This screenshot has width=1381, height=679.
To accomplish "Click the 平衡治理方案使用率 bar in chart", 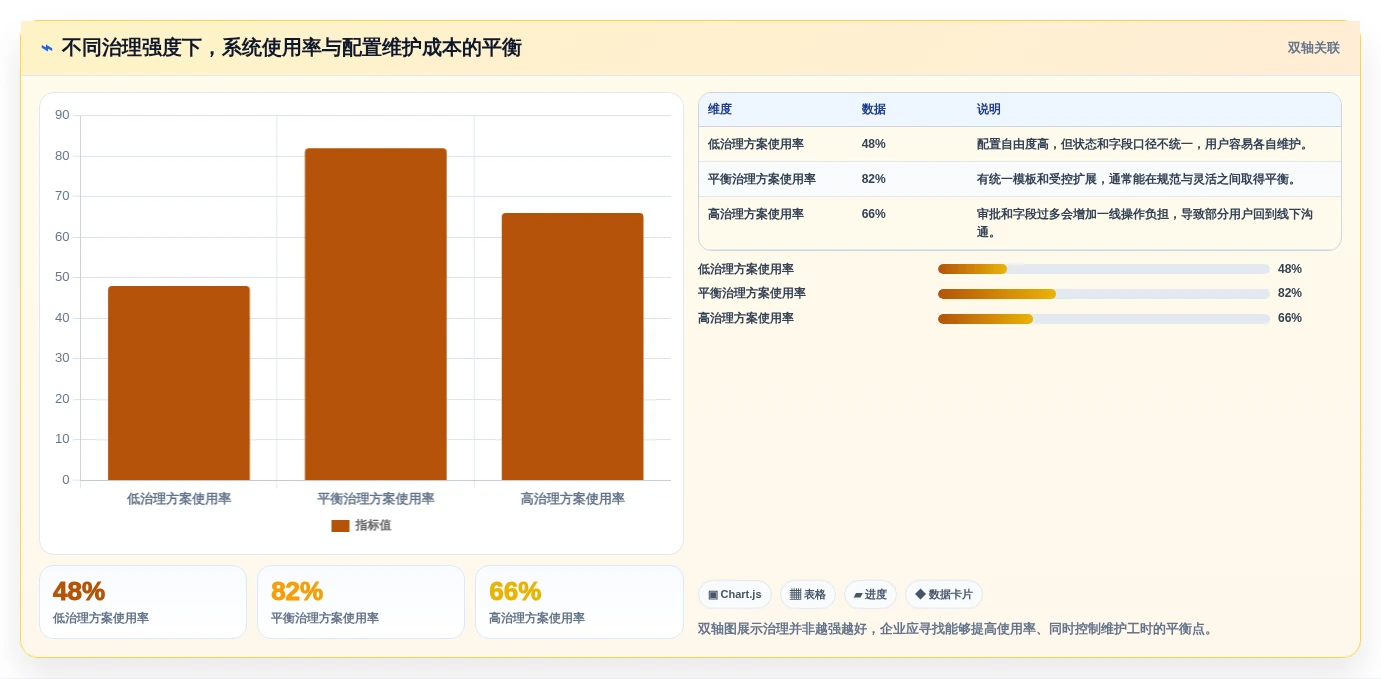I will (x=376, y=314).
